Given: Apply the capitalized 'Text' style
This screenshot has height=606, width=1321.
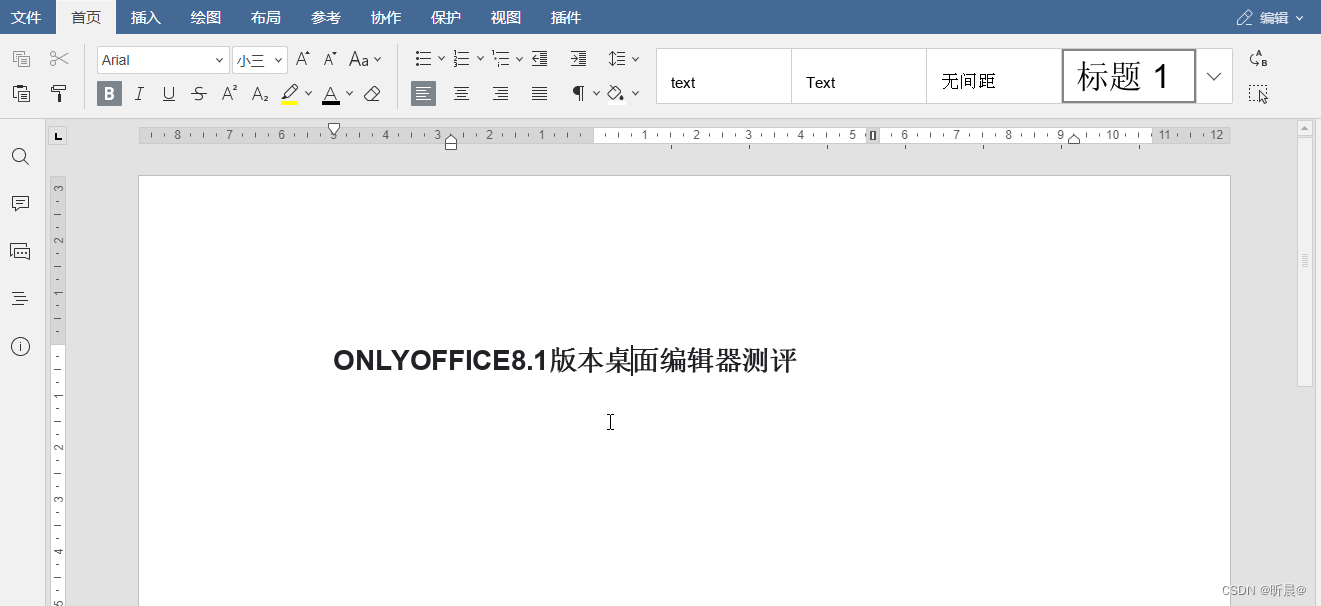Looking at the screenshot, I should tap(859, 76).
